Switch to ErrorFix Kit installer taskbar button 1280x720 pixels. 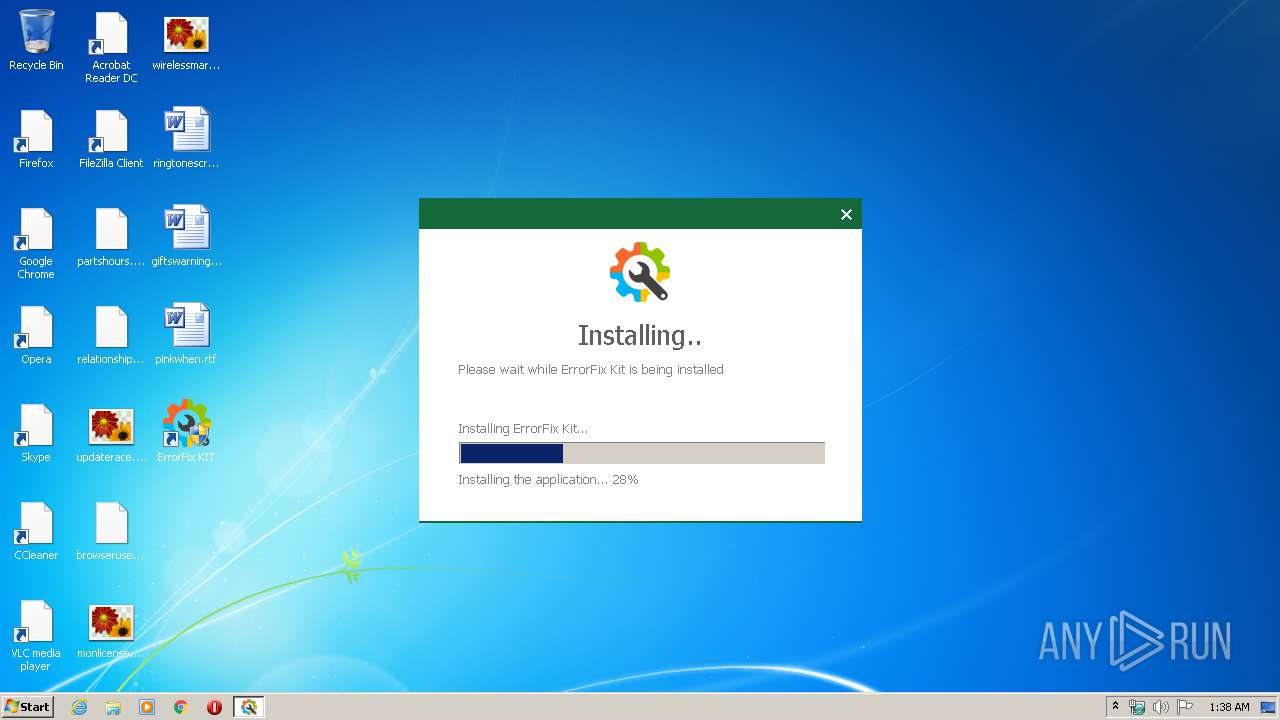click(249, 707)
